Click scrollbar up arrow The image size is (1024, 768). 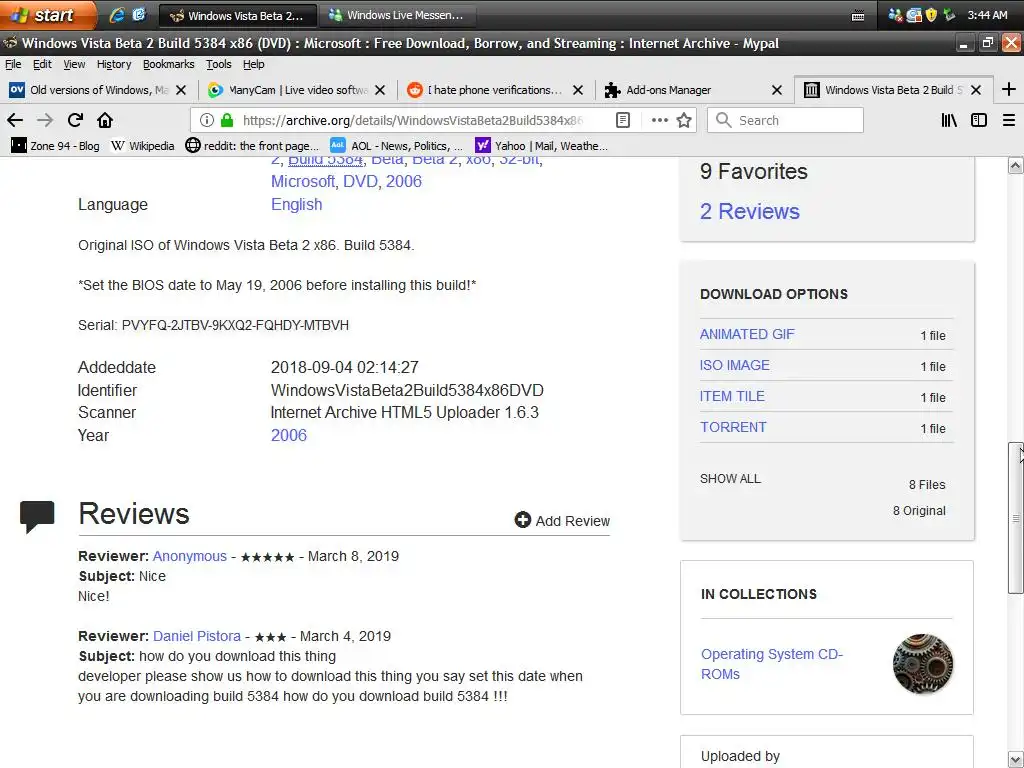tap(1016, 166)
